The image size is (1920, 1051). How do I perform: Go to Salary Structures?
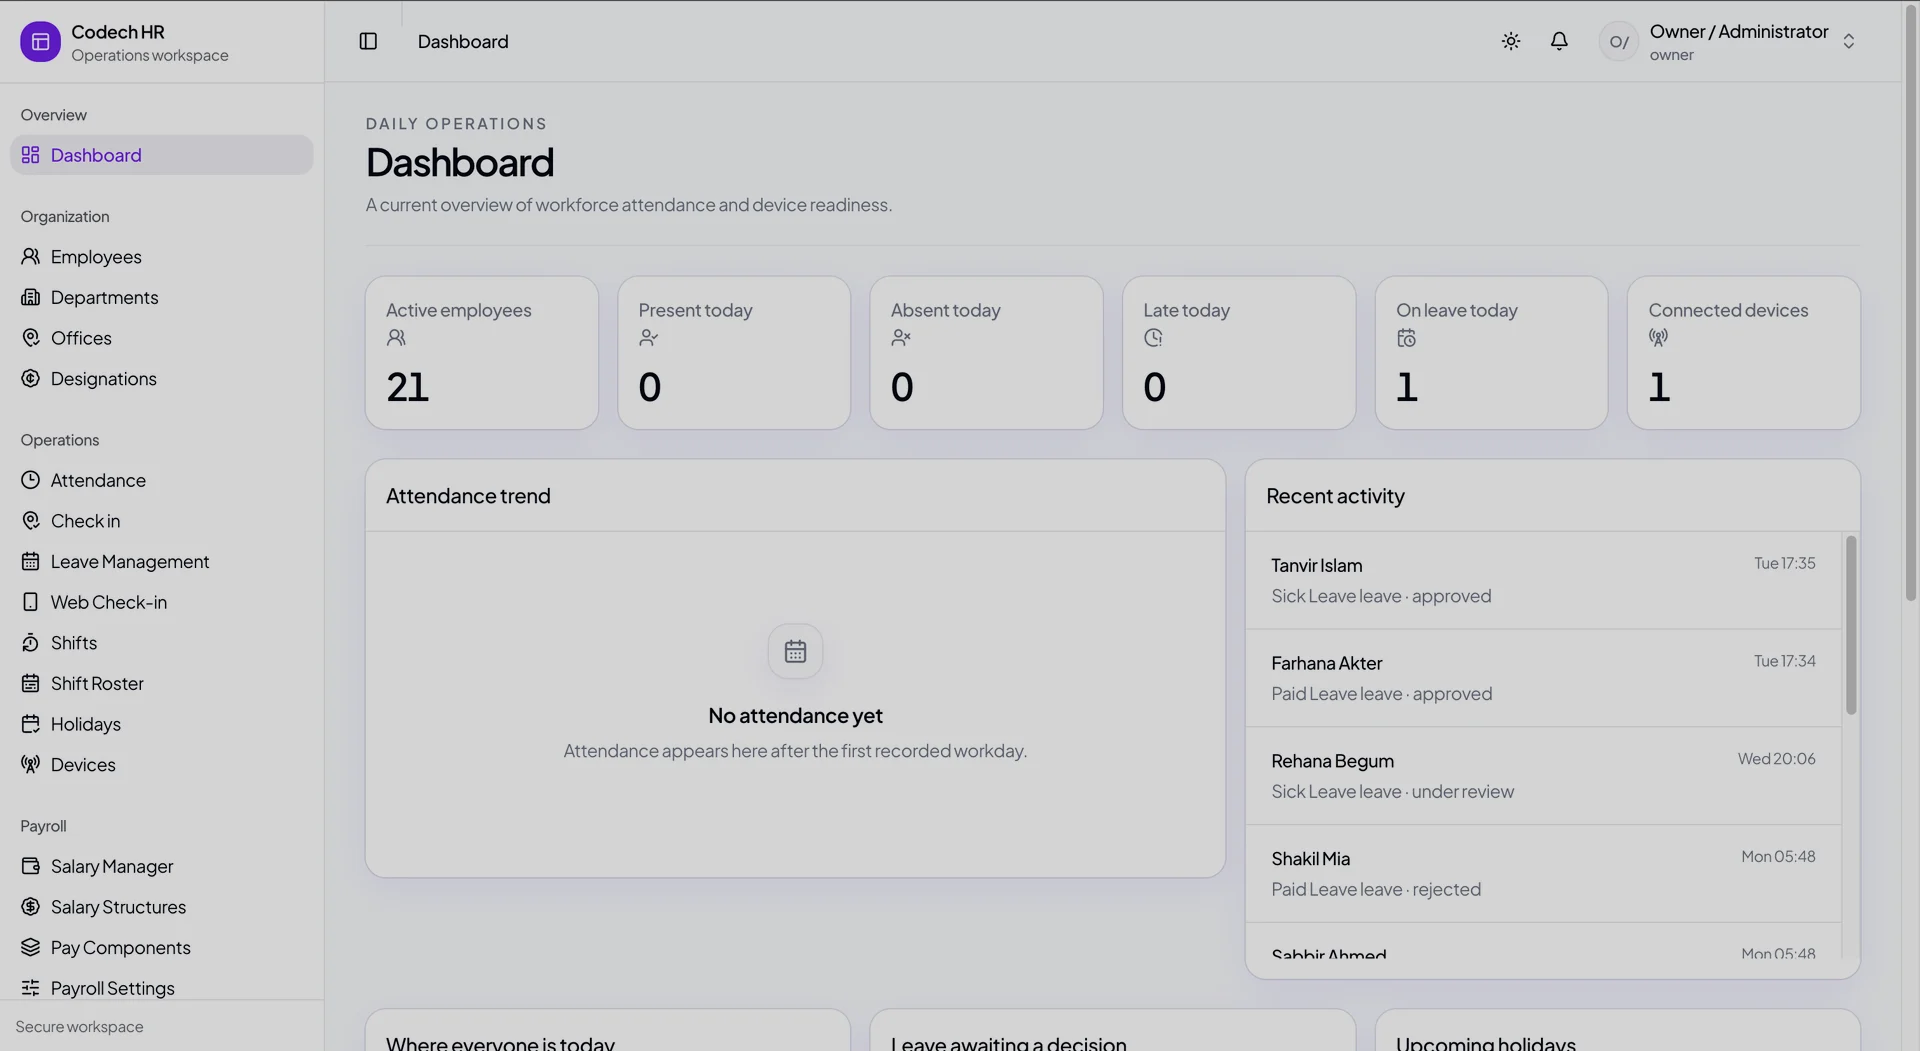click(162, 907)
